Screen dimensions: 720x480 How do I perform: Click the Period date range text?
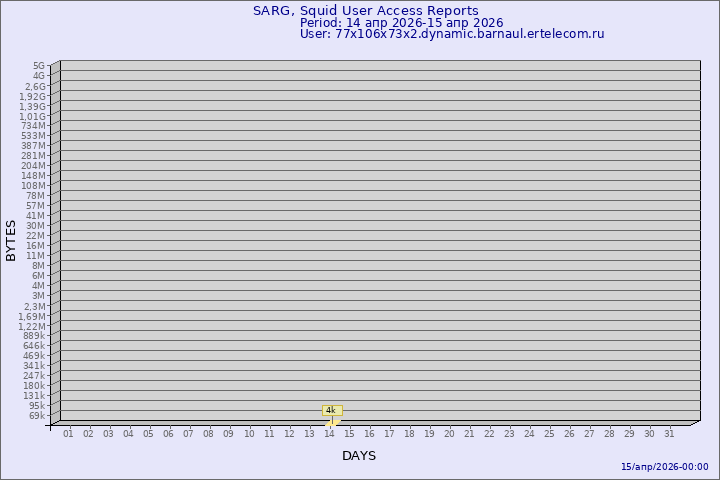tap(401, 23)
